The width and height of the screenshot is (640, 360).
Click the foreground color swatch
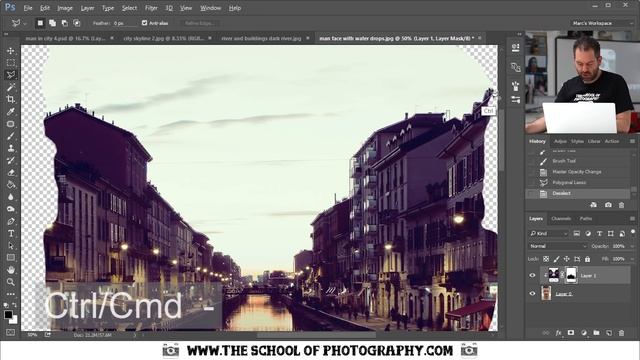click(8, 314)
